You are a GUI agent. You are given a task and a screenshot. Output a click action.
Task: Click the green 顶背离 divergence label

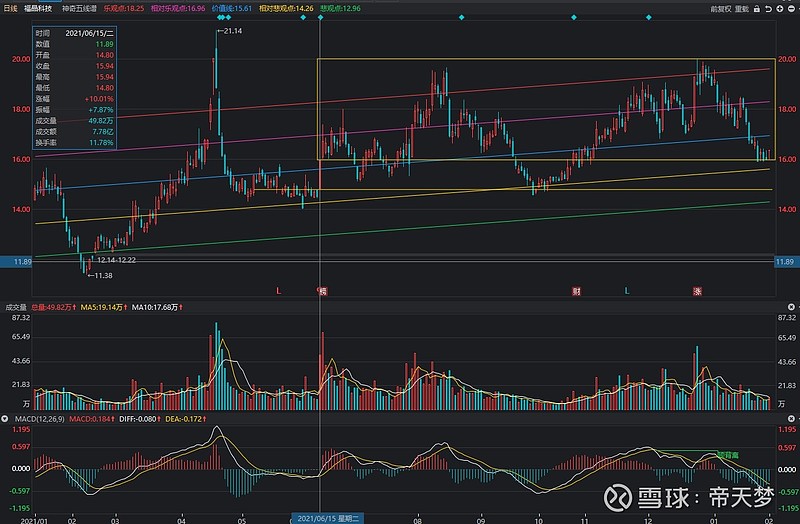point(727,455)
